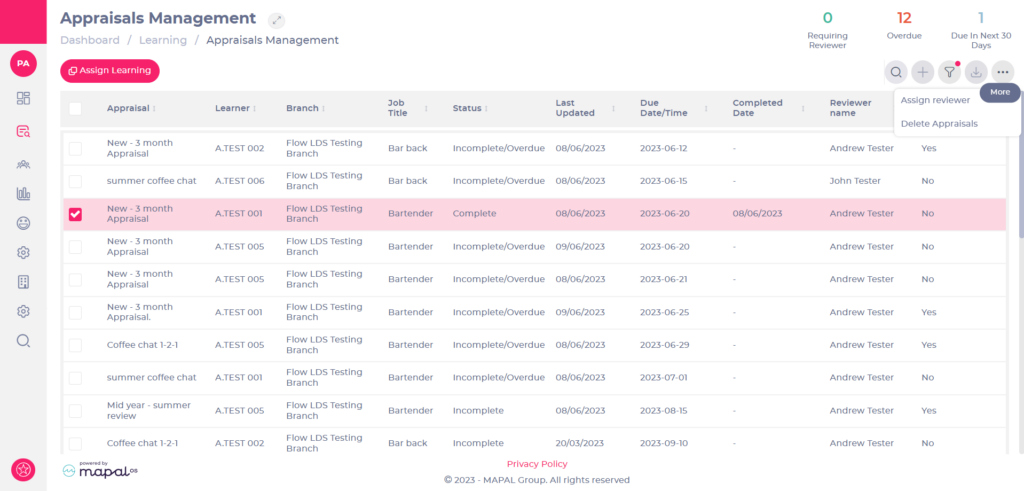Click the smiley face icon in the sidebar
This screenshot has height=491, width=1024.
pos(24,223)
